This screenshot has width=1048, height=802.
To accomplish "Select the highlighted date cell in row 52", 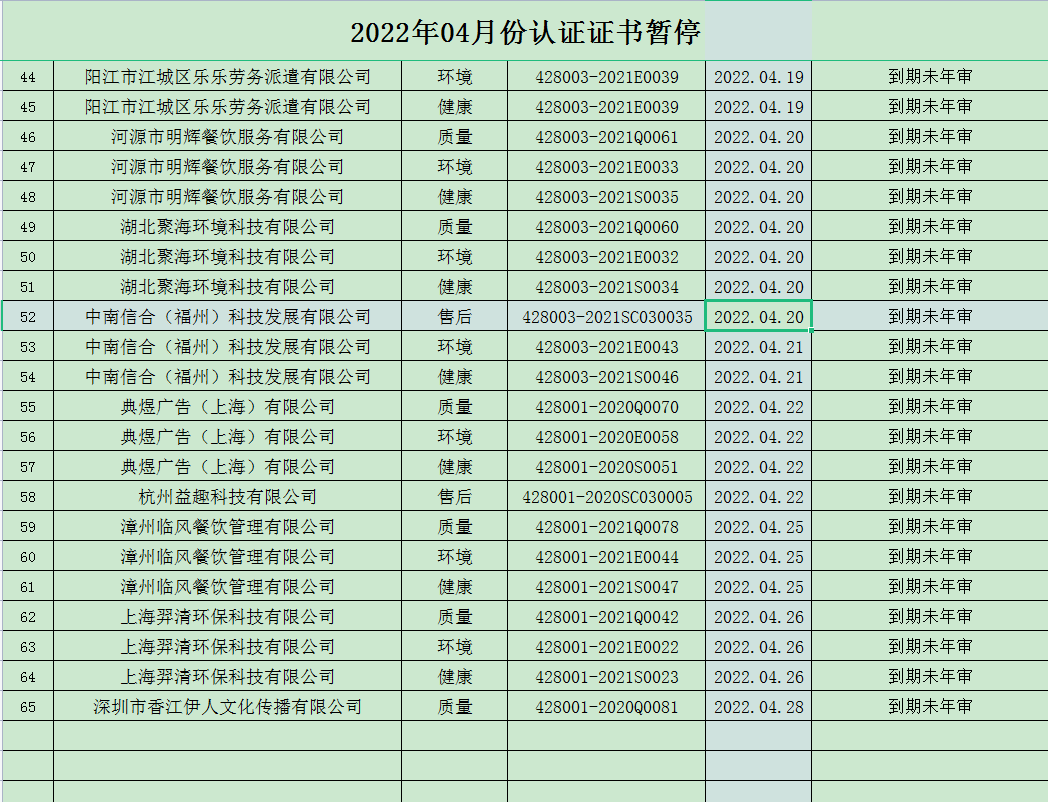I will pyautogui.click(x=758, y=317).
